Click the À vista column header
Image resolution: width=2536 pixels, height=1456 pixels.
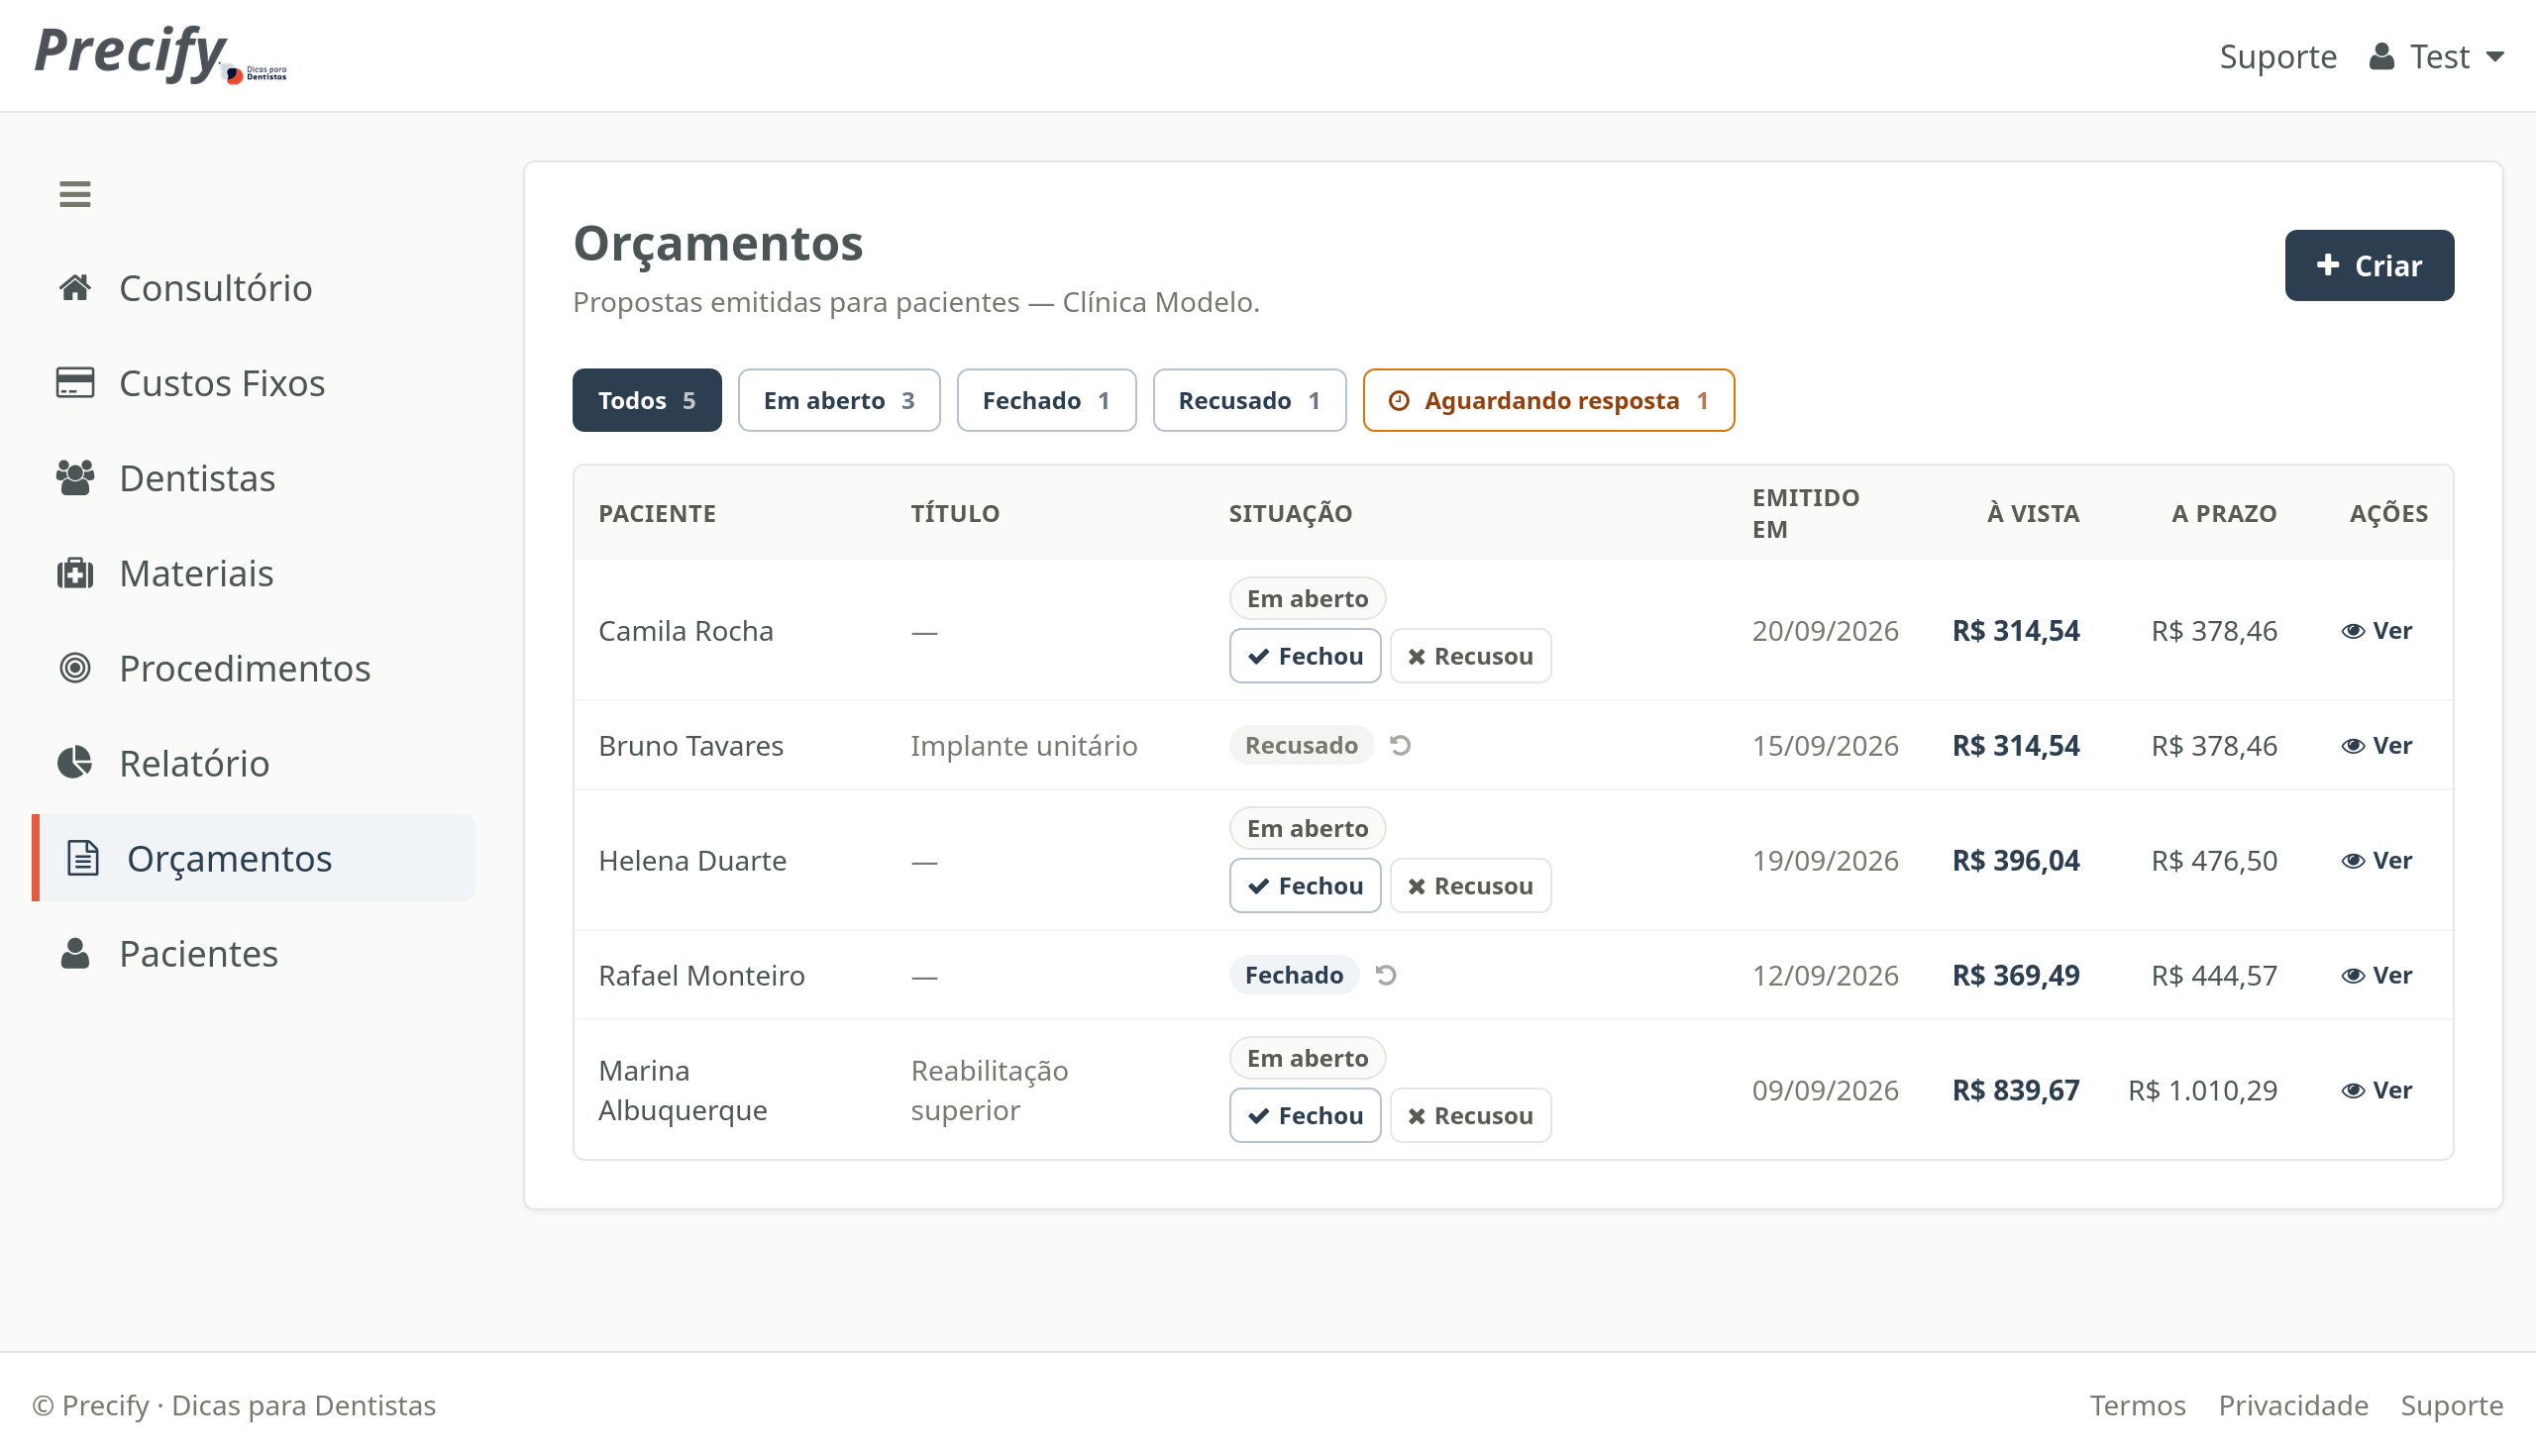tap(2032, 513)
